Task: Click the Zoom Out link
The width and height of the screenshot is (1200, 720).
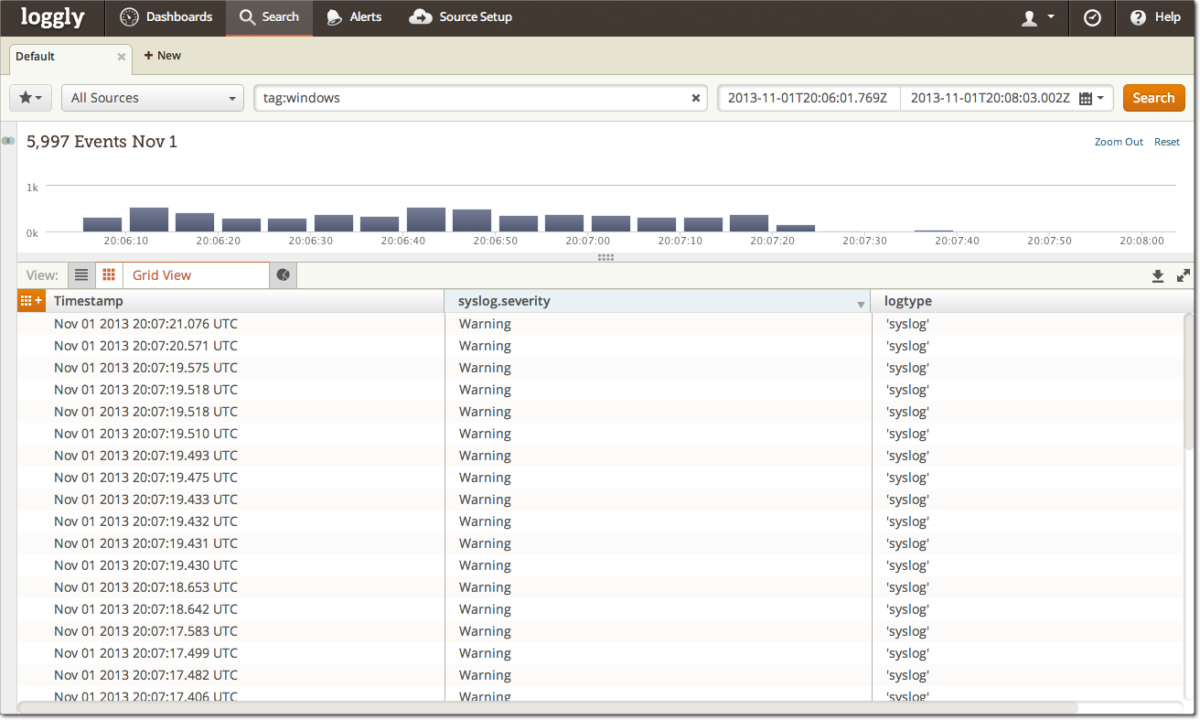Action: coord(1118,141)
